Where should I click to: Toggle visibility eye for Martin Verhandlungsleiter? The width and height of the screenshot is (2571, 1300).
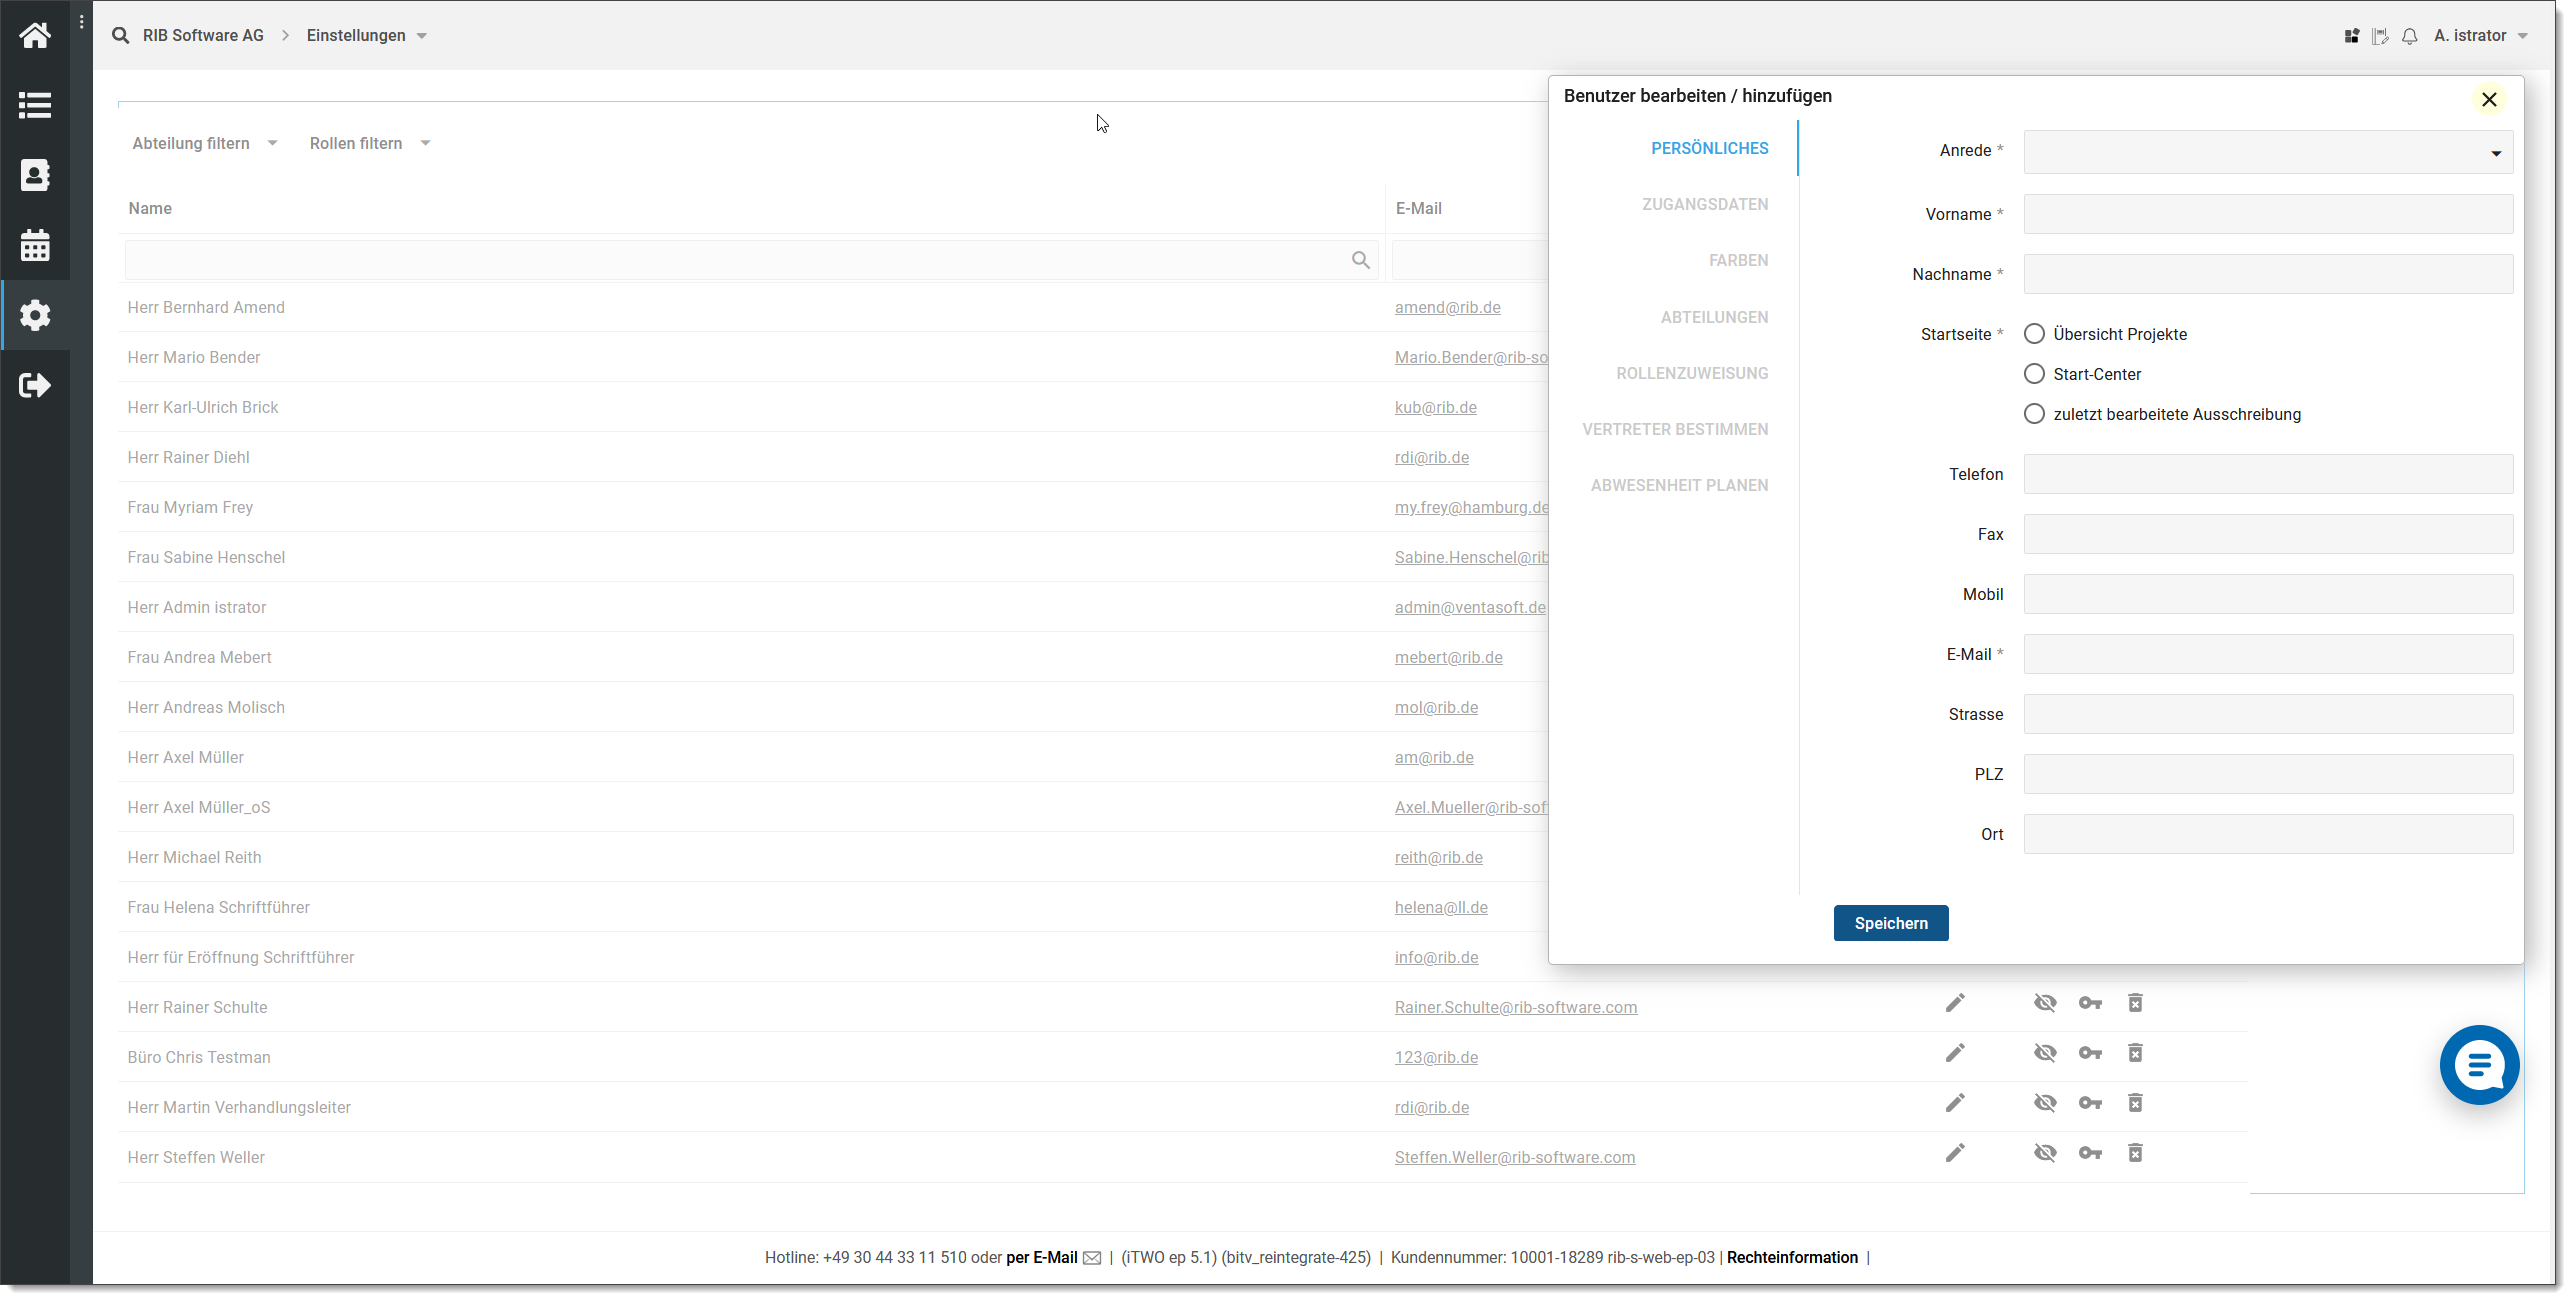[x=2045, y=1103]
